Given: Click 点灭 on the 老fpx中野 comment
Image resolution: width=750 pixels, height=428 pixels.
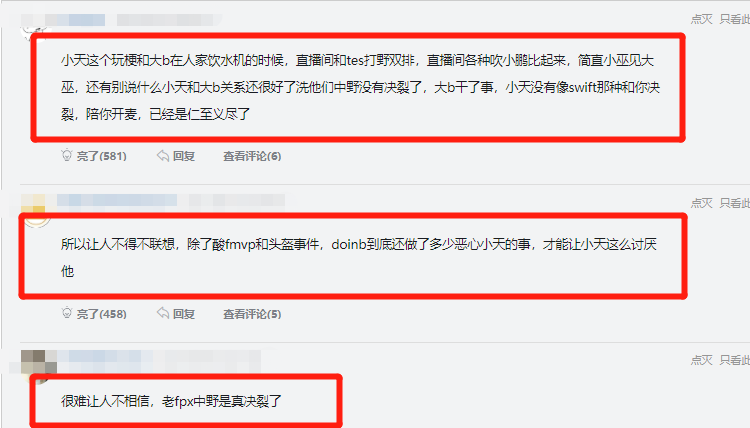Looking at the screenshot, I should click(x=701, y=360).
